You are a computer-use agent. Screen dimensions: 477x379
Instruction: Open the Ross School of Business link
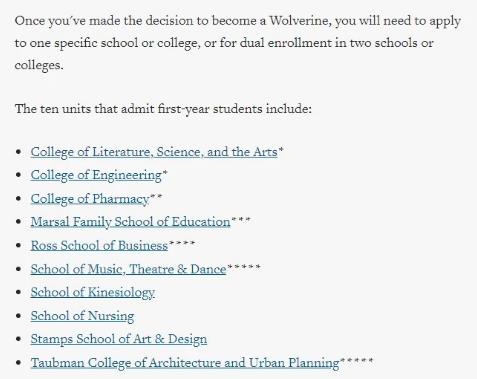[x=99, y=246]
